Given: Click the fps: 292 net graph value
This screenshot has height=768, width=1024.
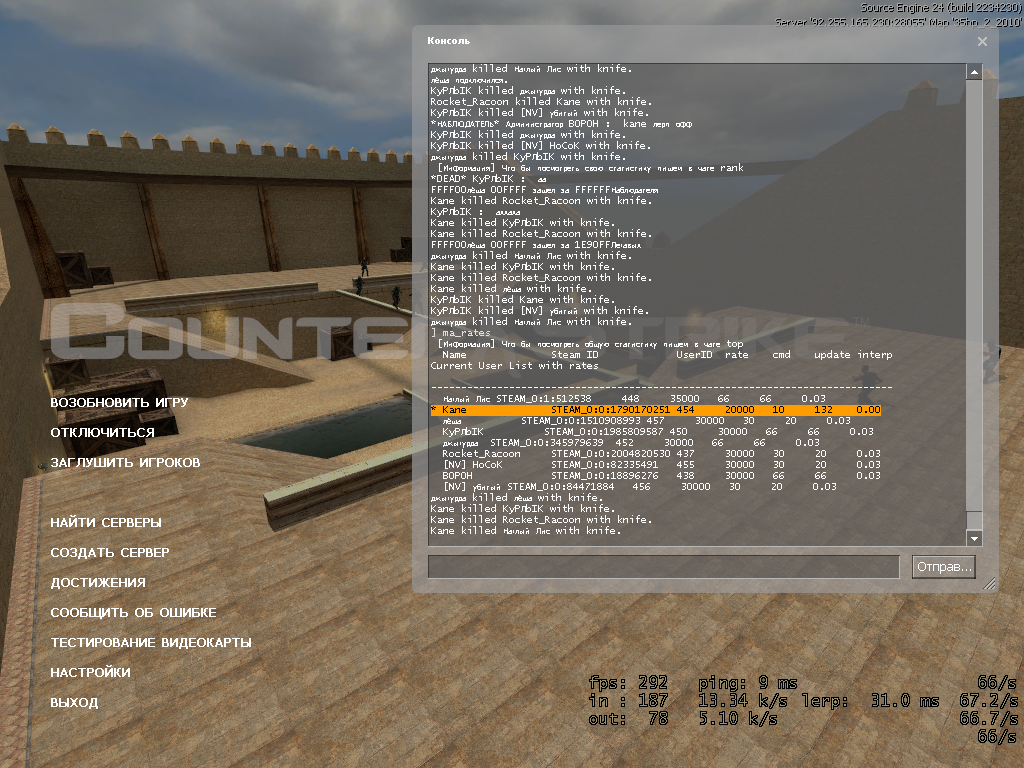Looking at the screenshot, I should point(628,683).
